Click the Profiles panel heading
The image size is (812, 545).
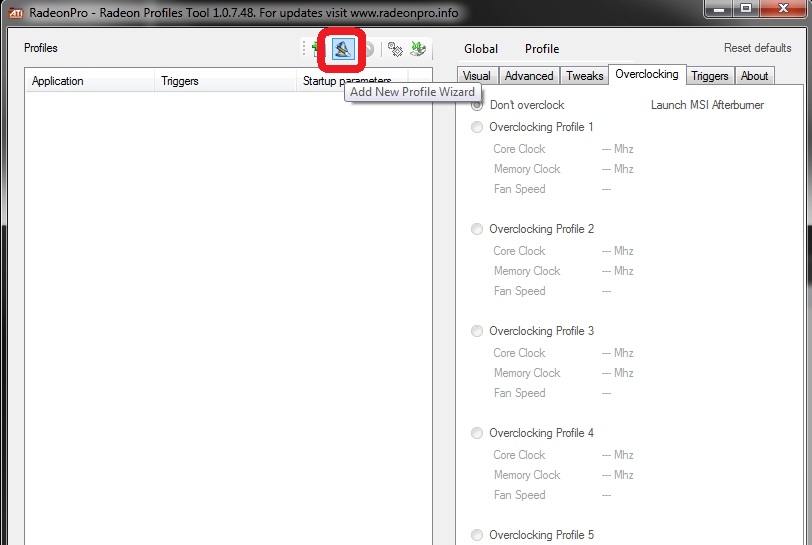pos(40,48)
